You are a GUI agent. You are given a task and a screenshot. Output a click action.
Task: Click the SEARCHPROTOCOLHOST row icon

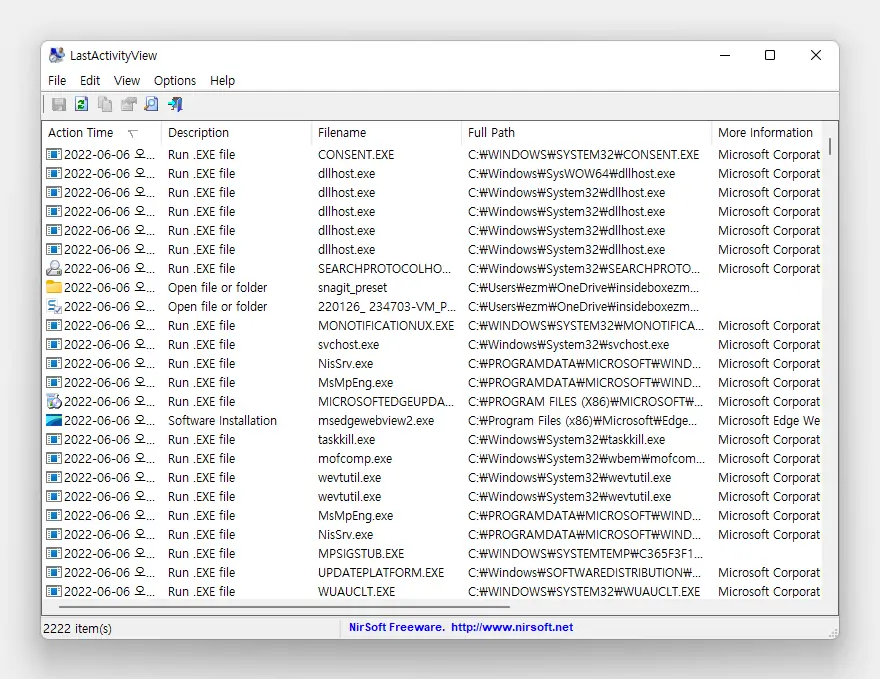[x=54, y=269]
